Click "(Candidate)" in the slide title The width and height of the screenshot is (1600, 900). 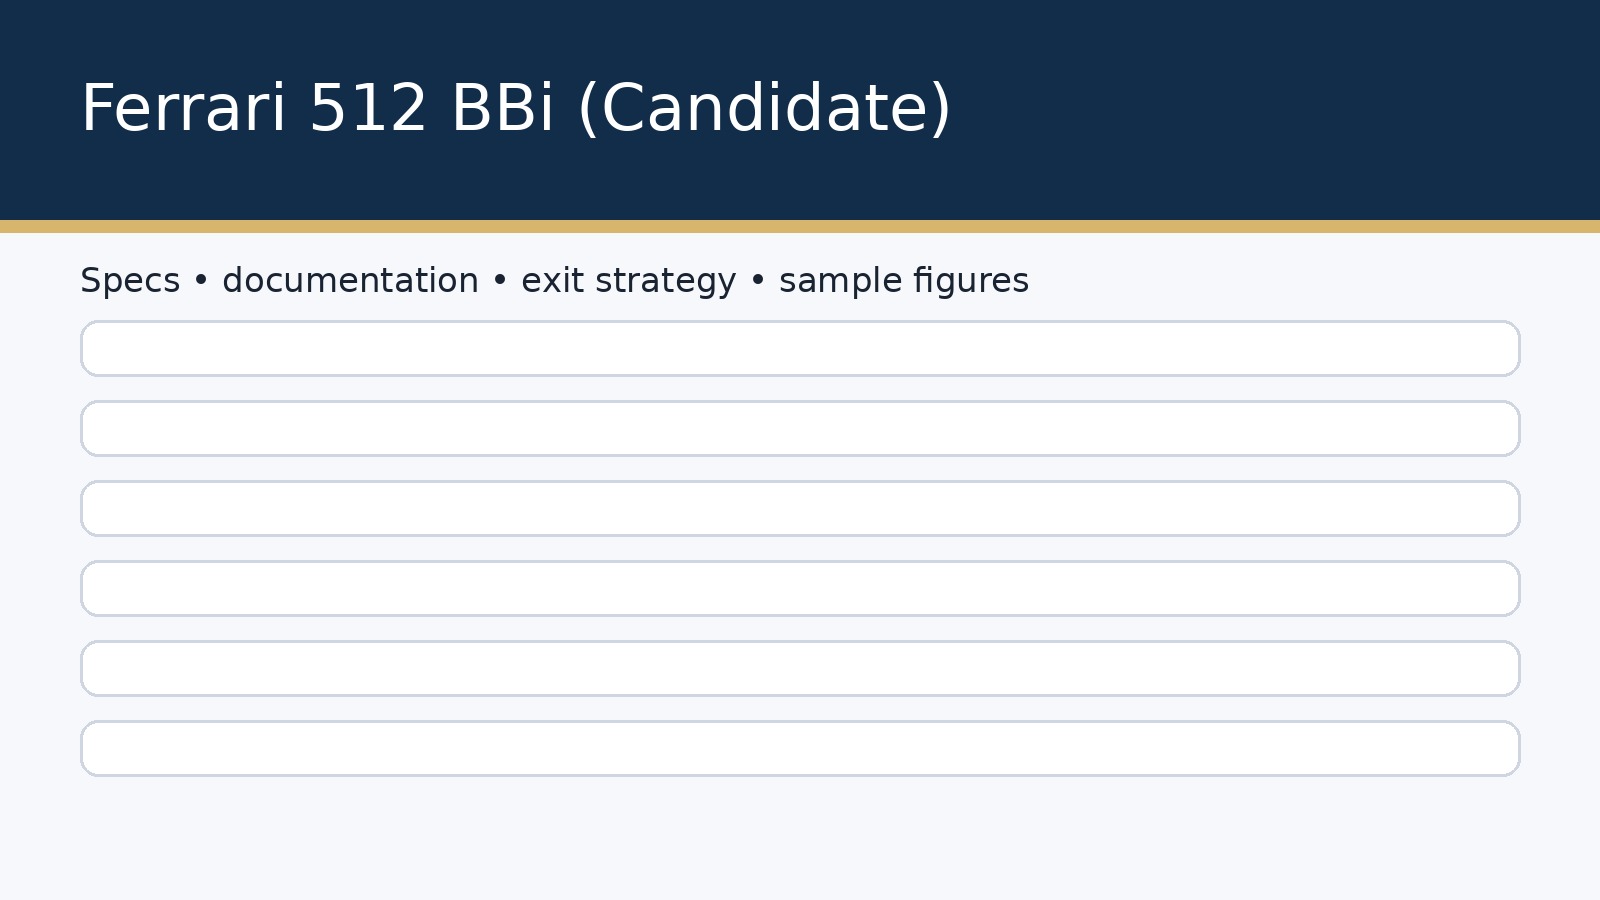coord(764,109)
